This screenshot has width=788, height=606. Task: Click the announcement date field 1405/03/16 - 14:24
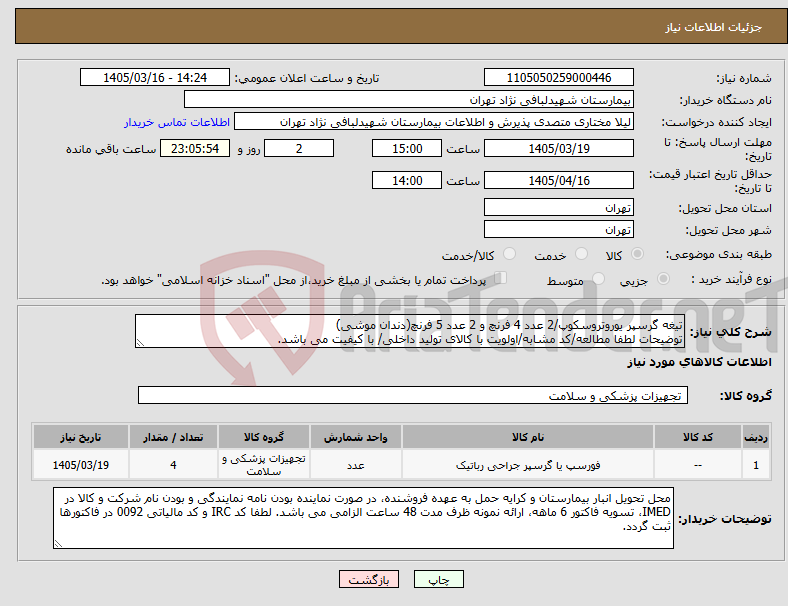pos(155,77)
